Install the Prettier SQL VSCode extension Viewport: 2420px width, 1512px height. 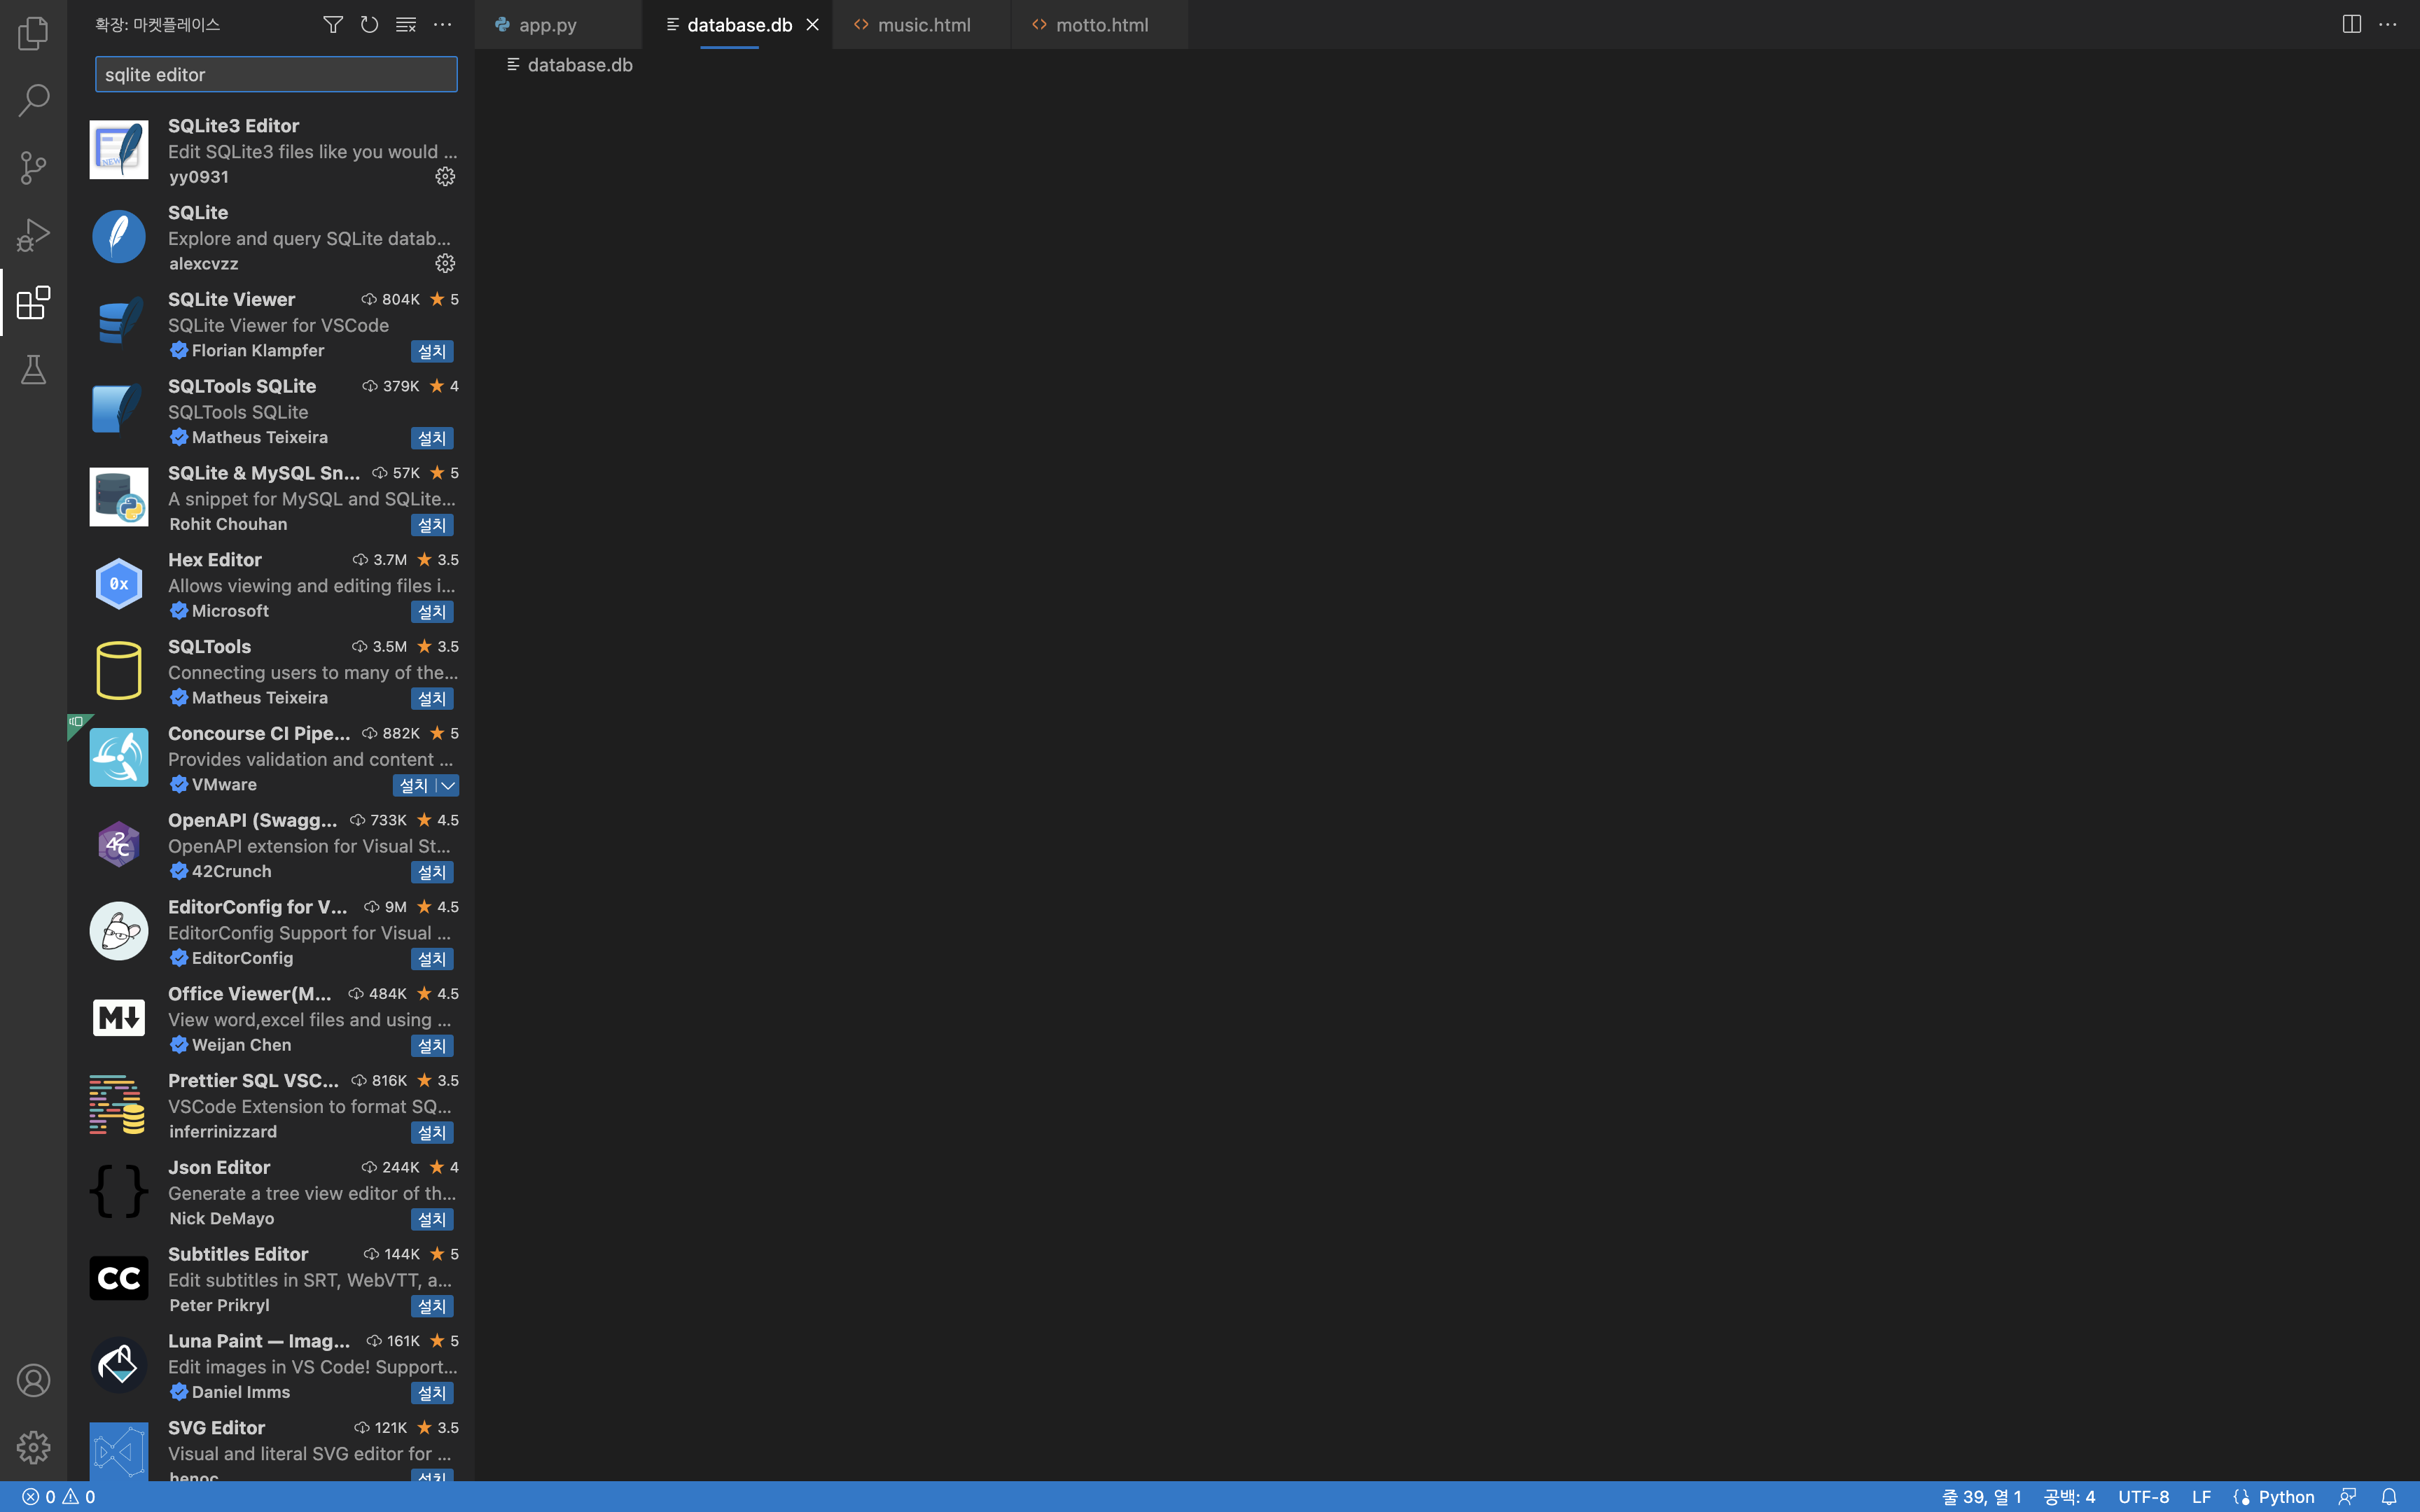point(432,1133)
